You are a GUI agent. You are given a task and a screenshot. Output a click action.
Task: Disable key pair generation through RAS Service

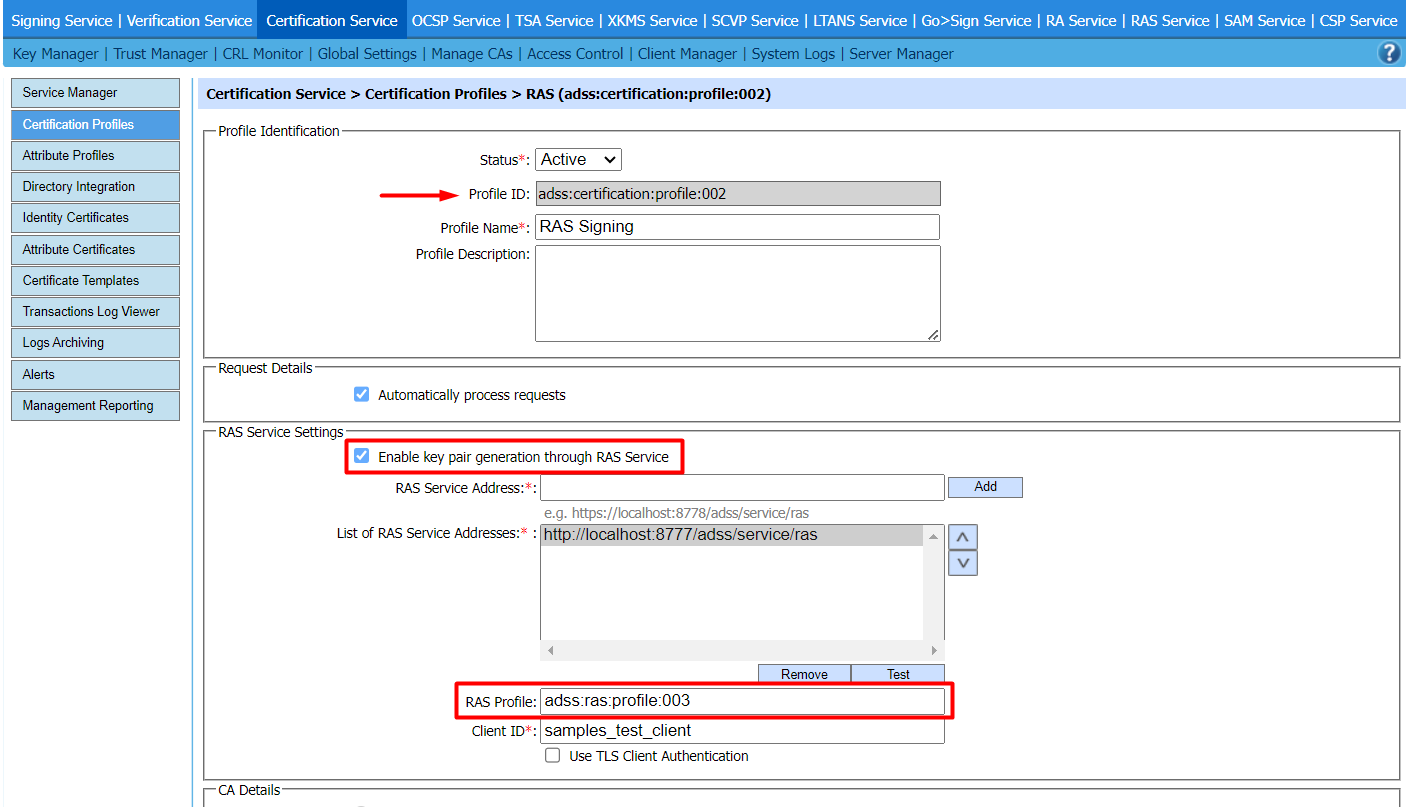(362, 457)
